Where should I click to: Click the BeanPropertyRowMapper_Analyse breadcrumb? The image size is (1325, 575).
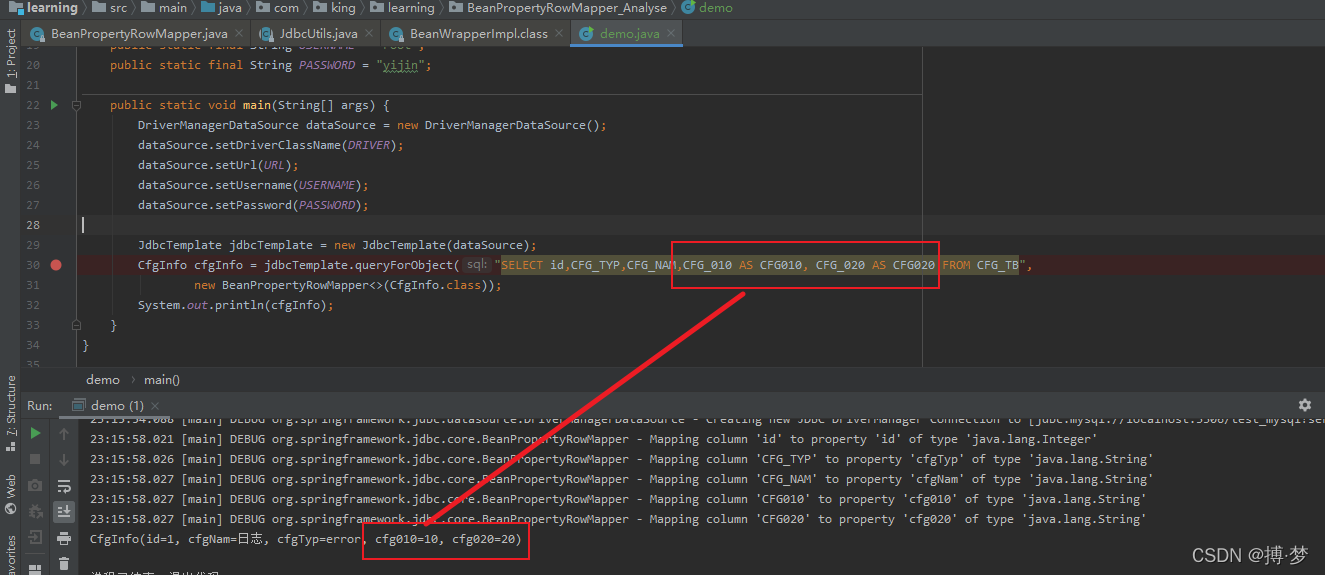[x=559, y=8]
